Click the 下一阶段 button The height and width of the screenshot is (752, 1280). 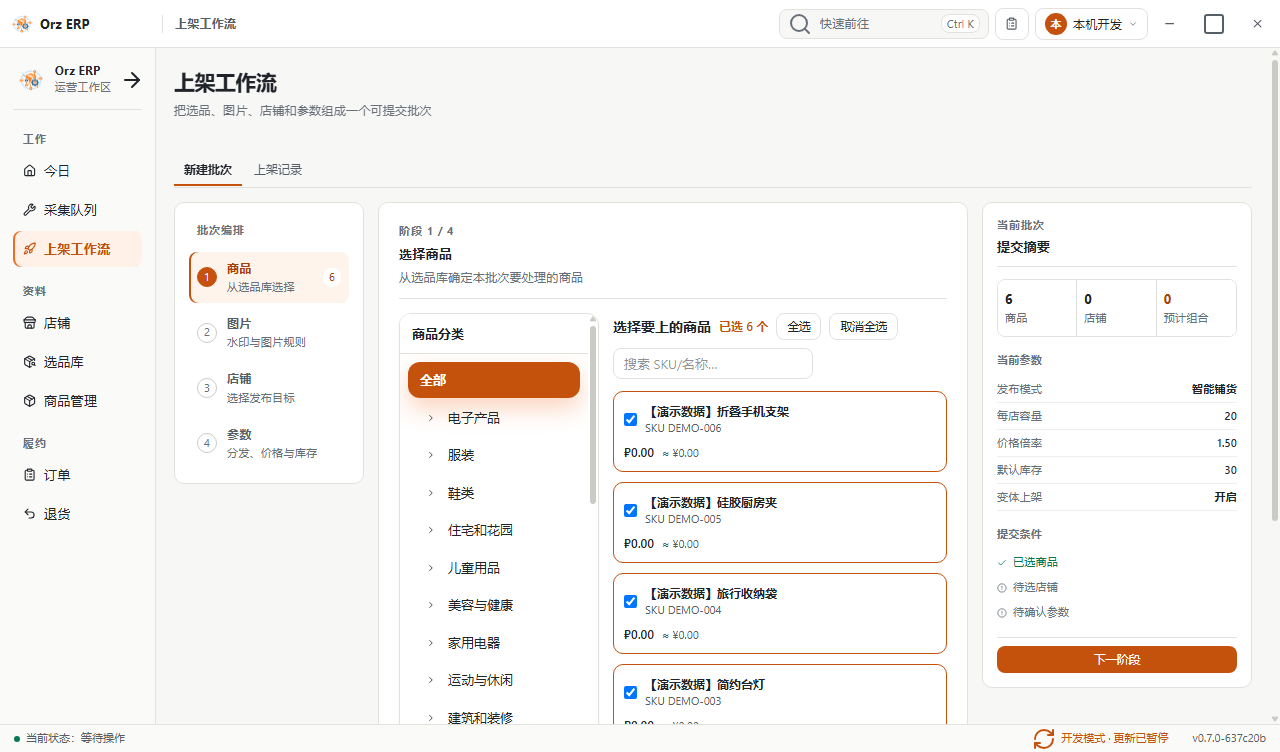pyautogui.click(x=1117, y=660)
